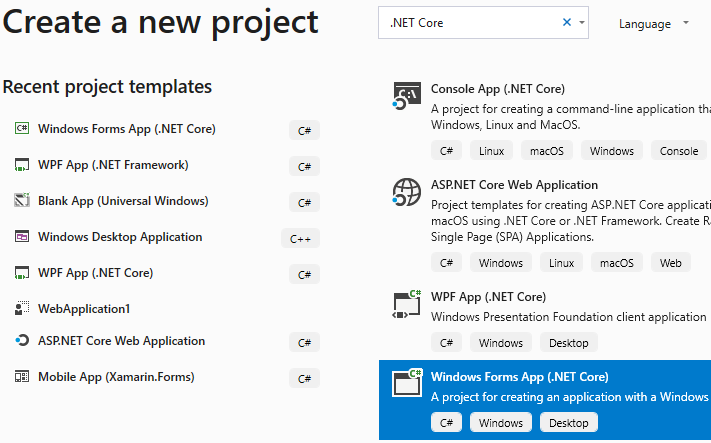Open the Language filter dropdown
The image size is (711, 443).
click(x=654, y=23)
